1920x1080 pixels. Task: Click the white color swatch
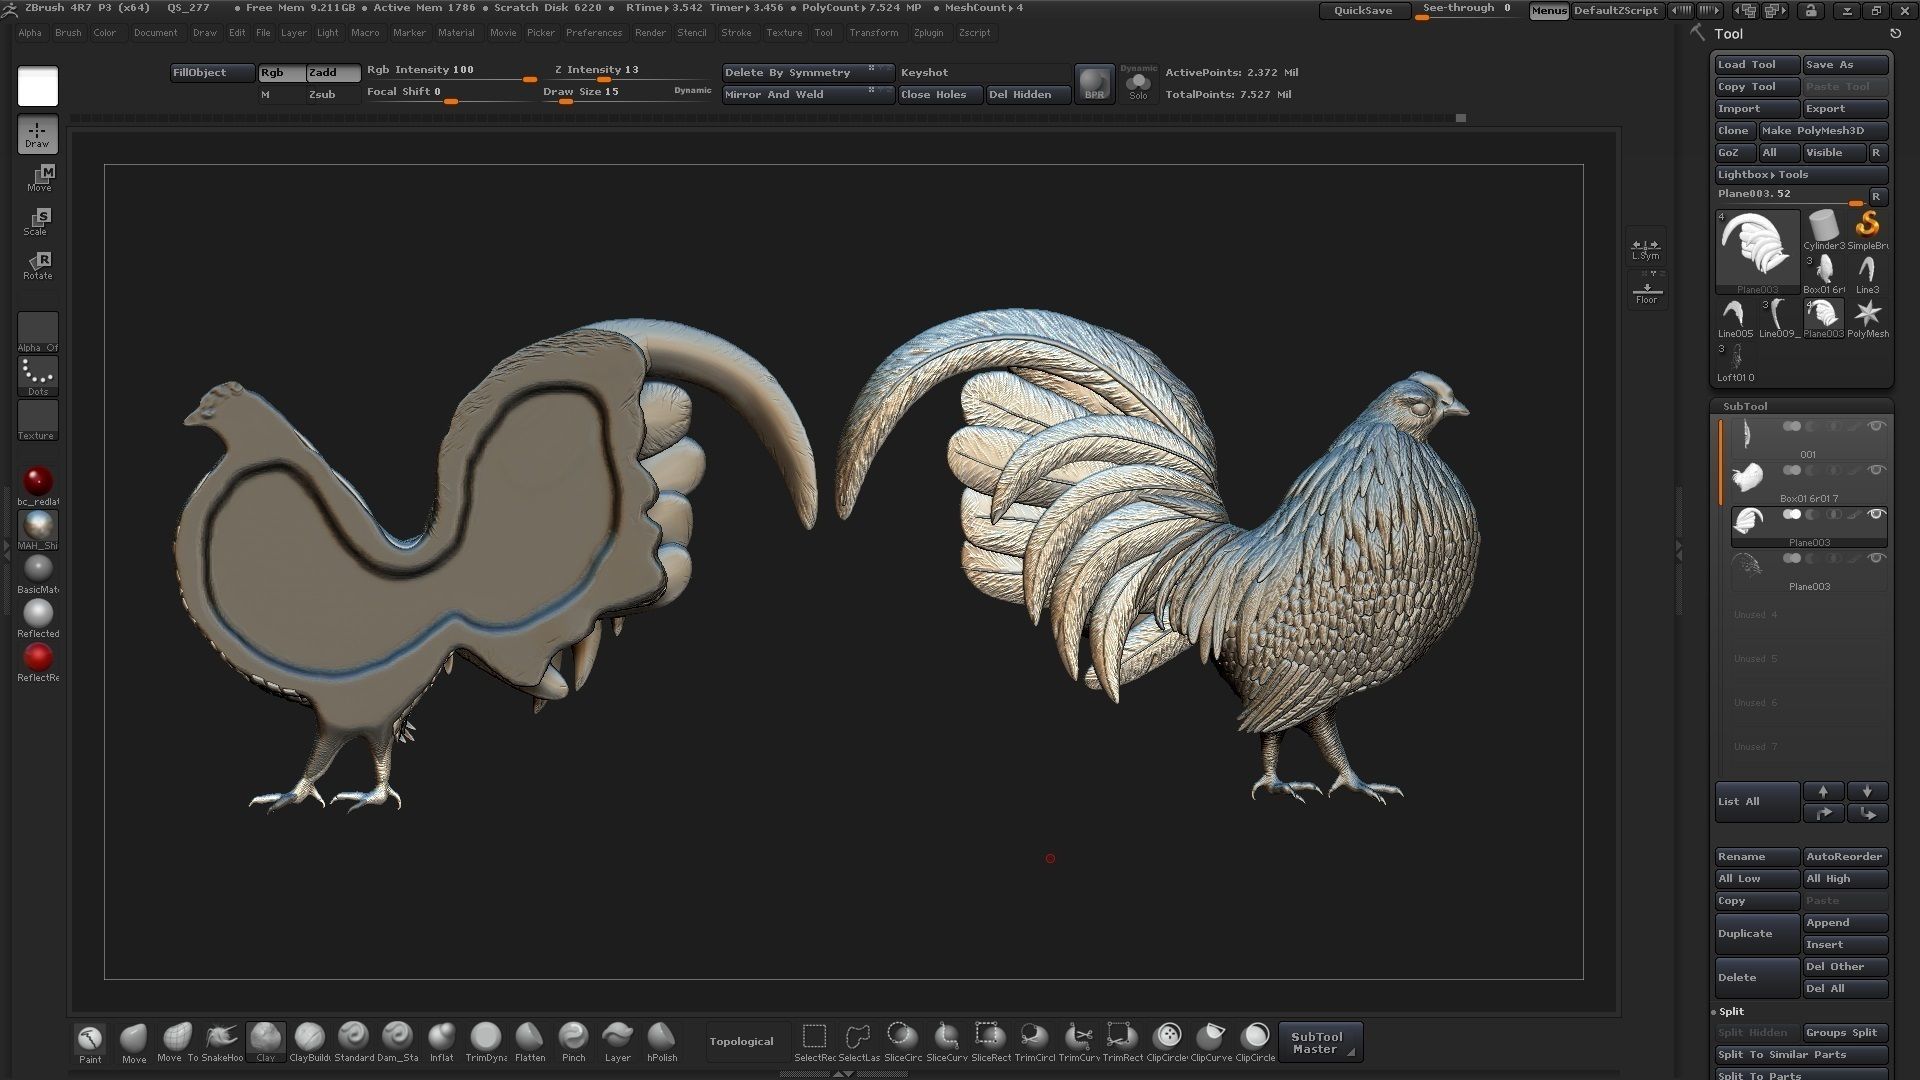(38, 87)
